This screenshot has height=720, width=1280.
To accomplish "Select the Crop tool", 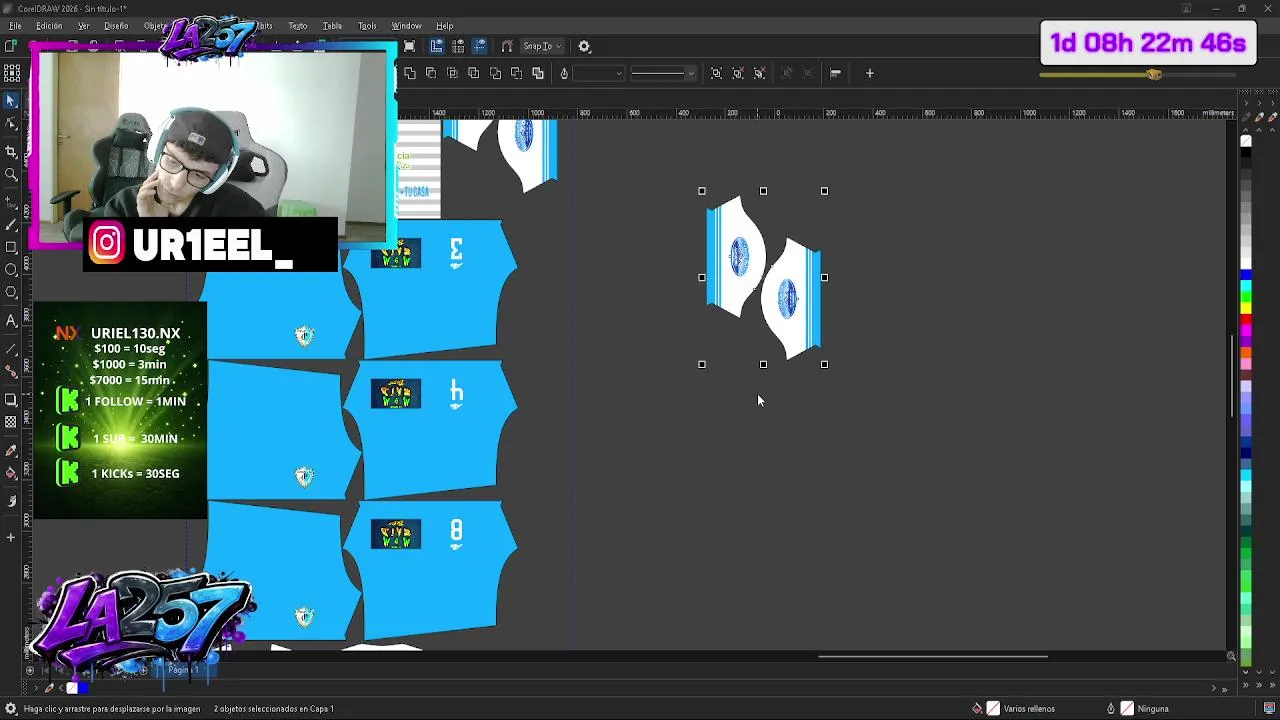I will (x=11, y=151).
